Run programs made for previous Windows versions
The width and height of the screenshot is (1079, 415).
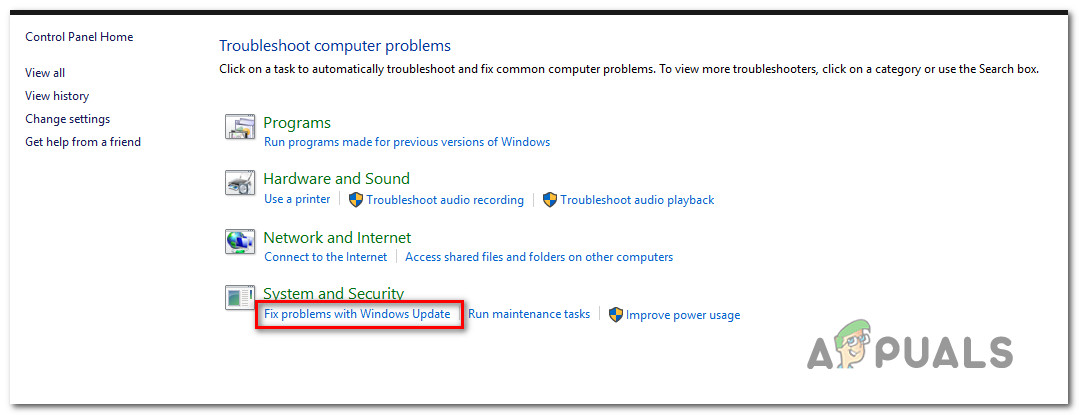(407, 142)
